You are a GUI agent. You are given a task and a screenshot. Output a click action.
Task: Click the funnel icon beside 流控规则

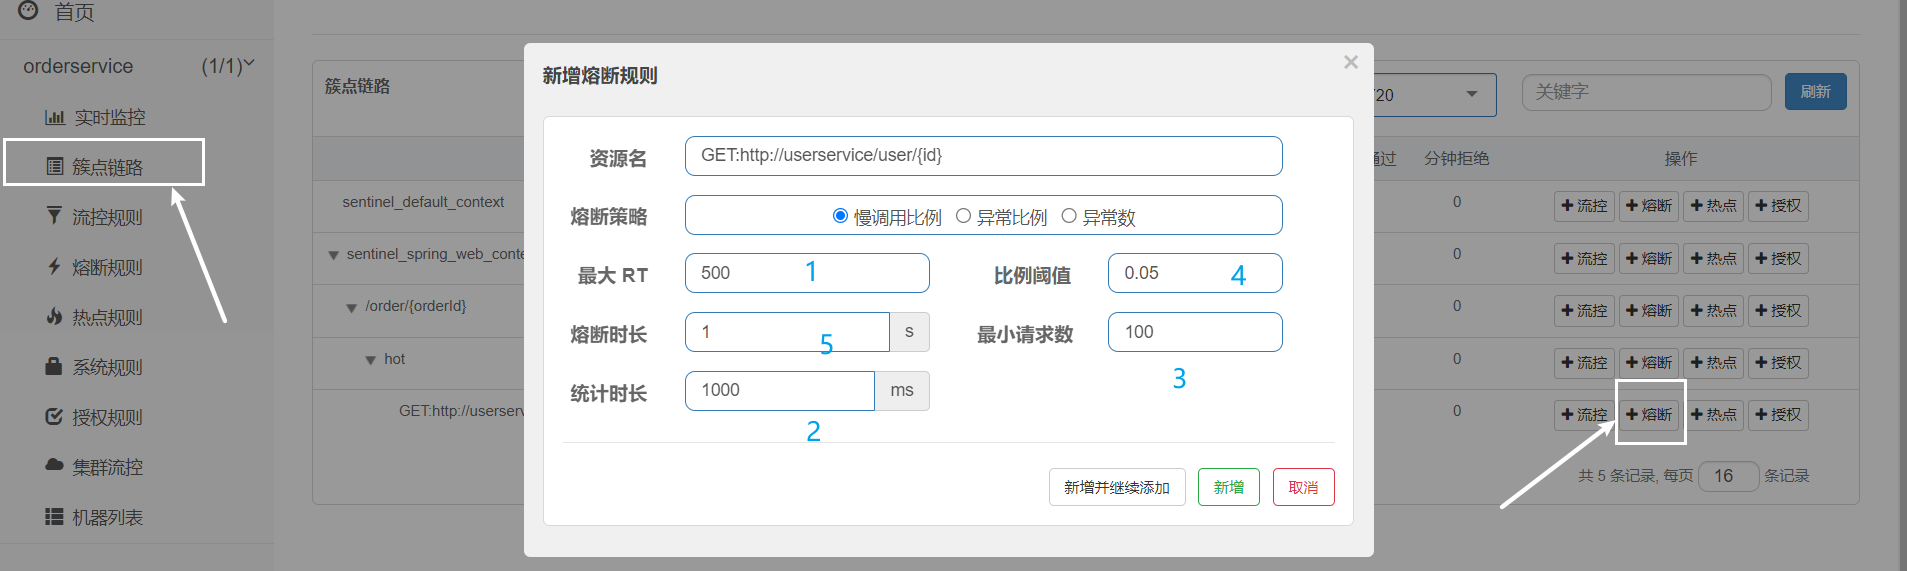(x=54, y=216)
